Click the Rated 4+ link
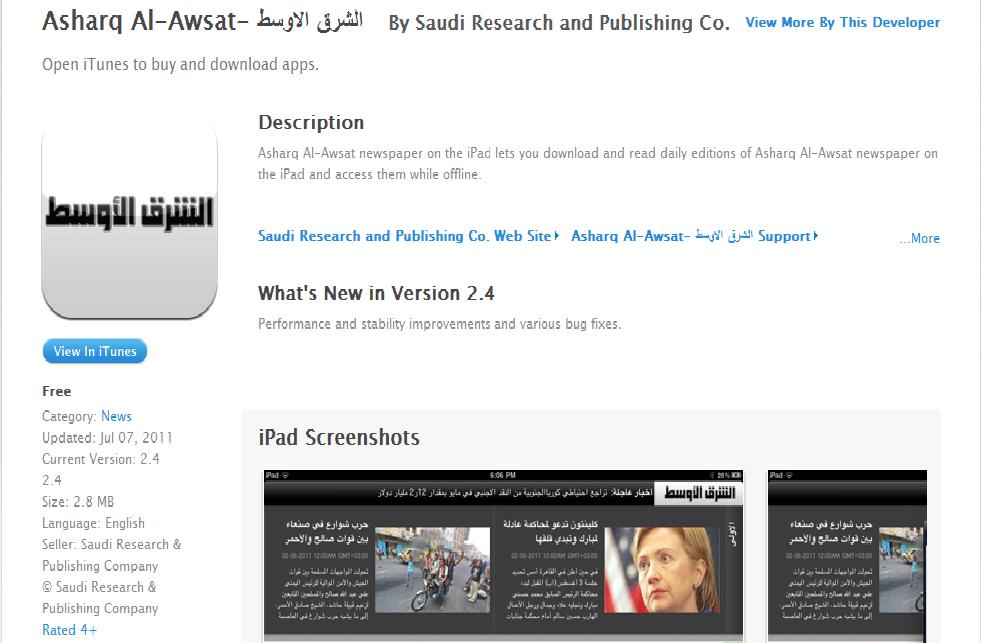Image resolution: width=981 pixels, height=643 pixels. pyautogui.click(x=69, y=630)
